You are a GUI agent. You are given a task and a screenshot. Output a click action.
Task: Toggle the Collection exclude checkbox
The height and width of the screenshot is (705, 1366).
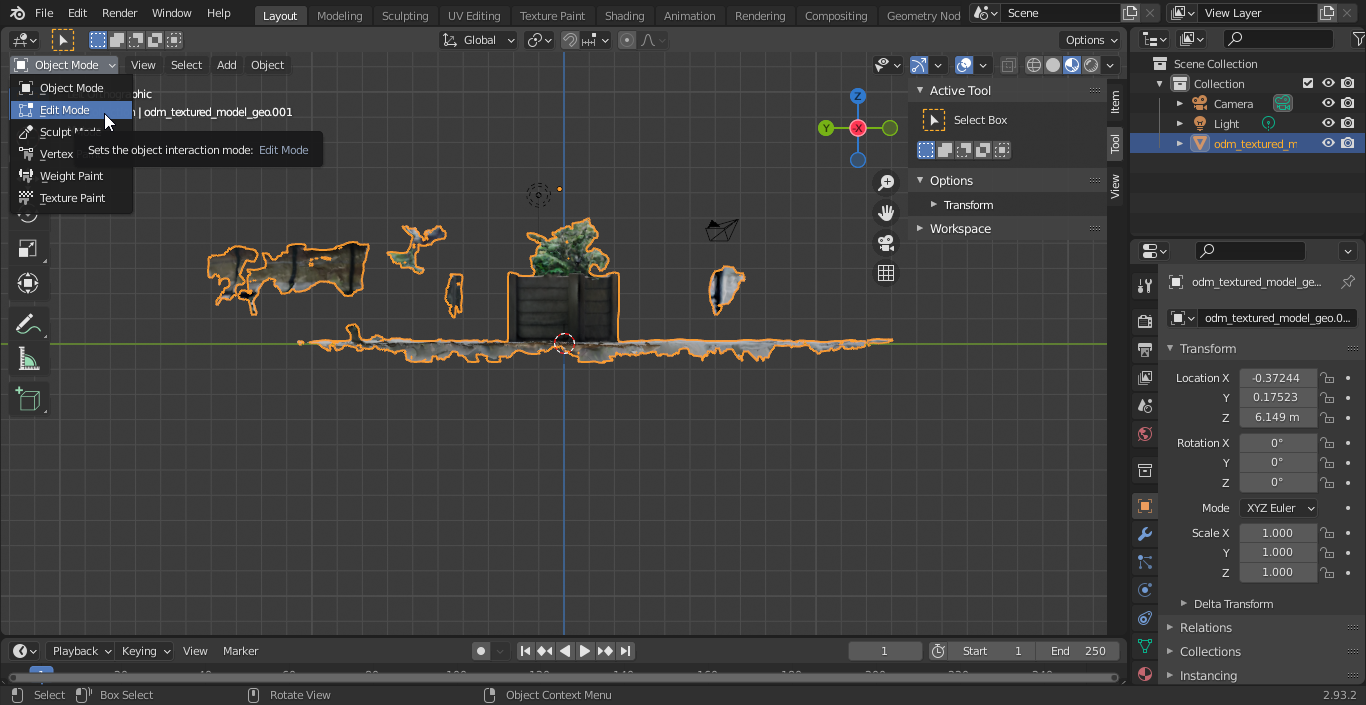(1308, 84)
